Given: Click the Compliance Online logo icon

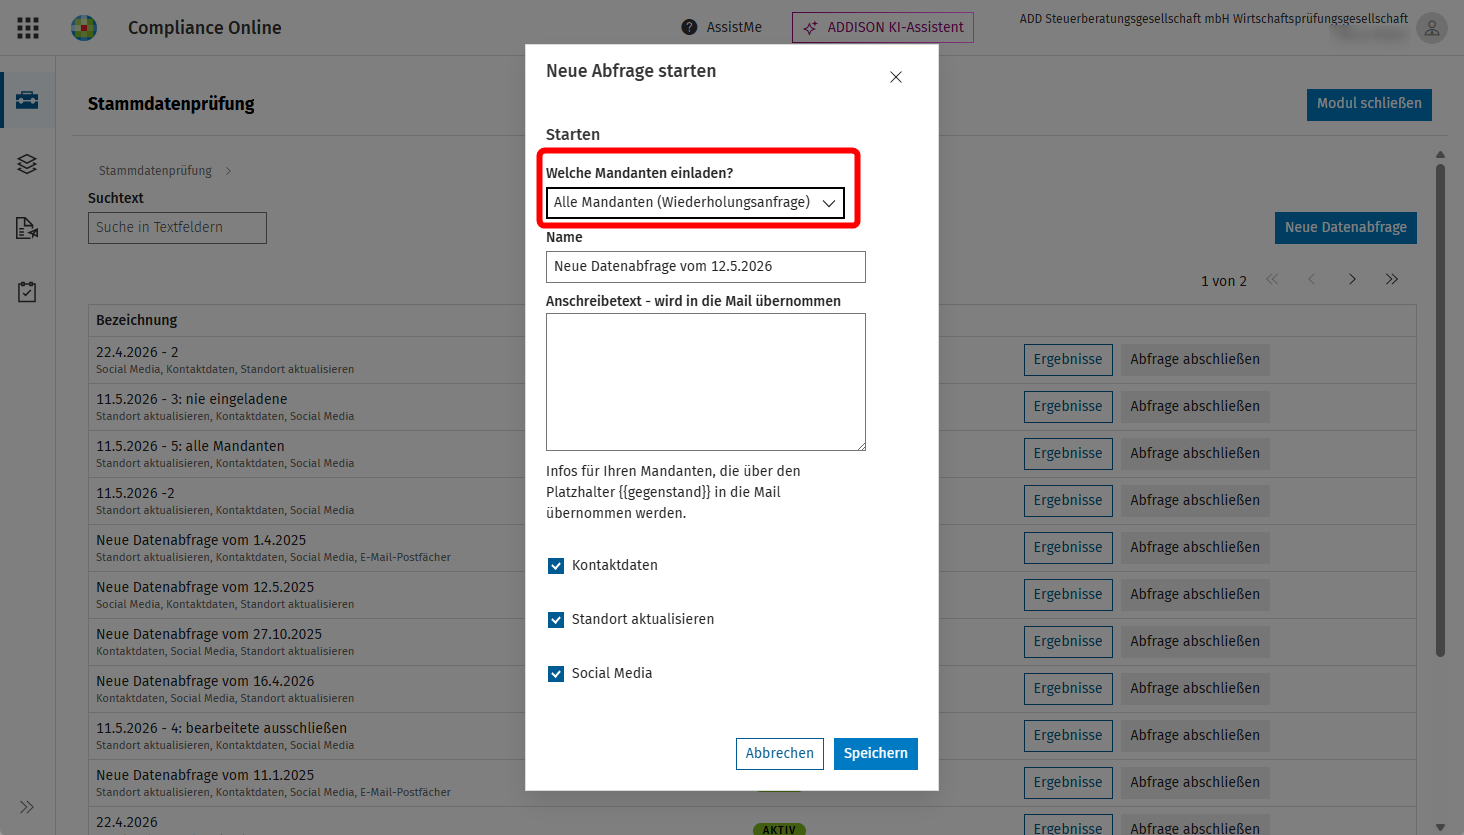Looking at the screenshot, I should pos(84,28).
